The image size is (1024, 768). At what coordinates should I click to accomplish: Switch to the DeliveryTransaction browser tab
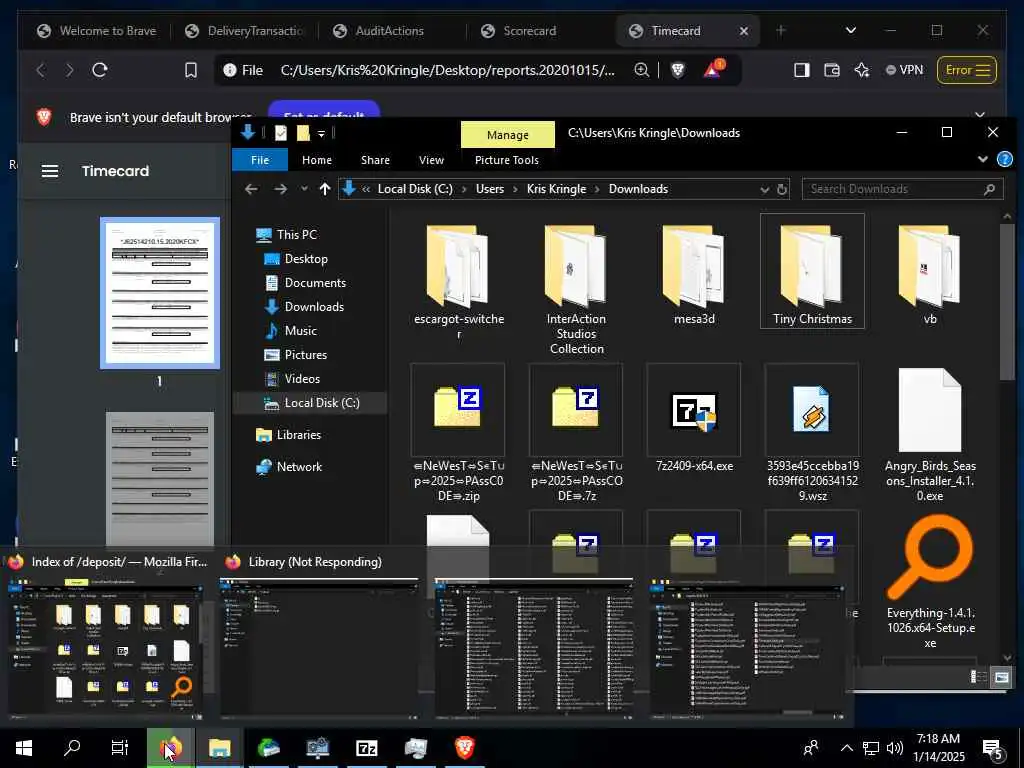[x=245, y=31]
